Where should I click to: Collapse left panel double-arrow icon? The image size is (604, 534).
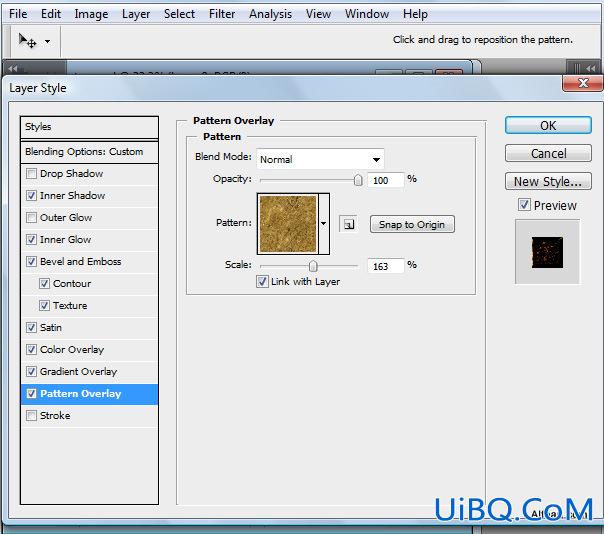pyautogui.click(x=13, y=69)
